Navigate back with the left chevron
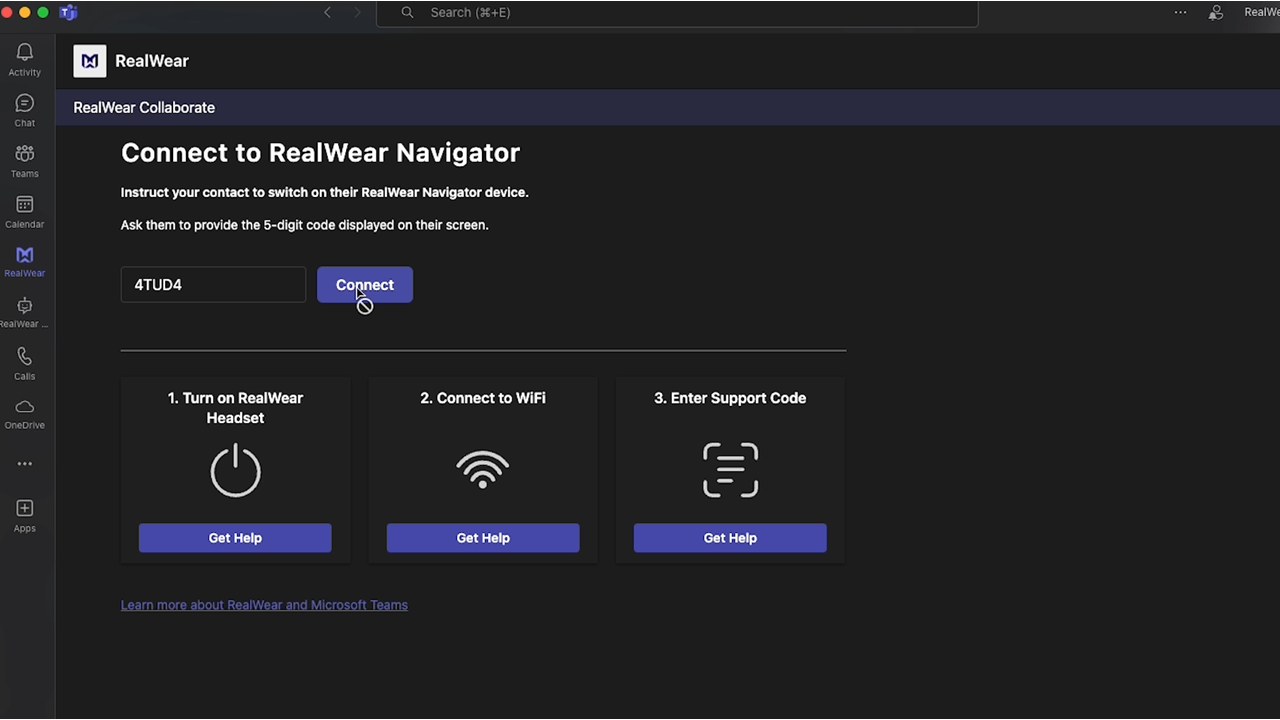The height and width of the screenshot is (720, 1280). [x=327, y=13]
